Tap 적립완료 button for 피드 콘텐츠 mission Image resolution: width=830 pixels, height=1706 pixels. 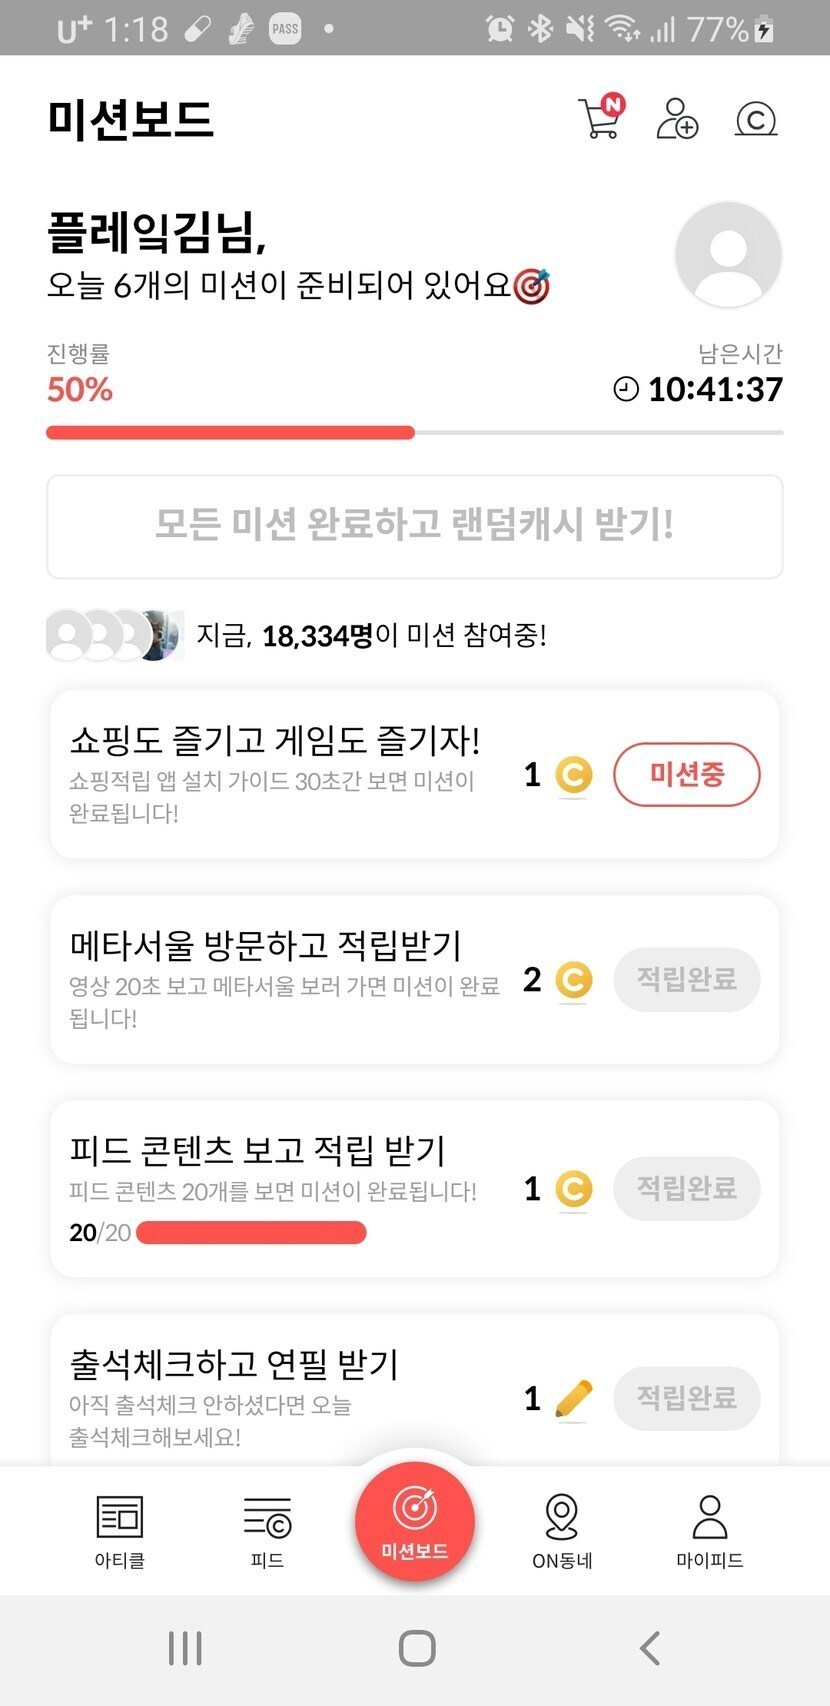pos(687,1188)
